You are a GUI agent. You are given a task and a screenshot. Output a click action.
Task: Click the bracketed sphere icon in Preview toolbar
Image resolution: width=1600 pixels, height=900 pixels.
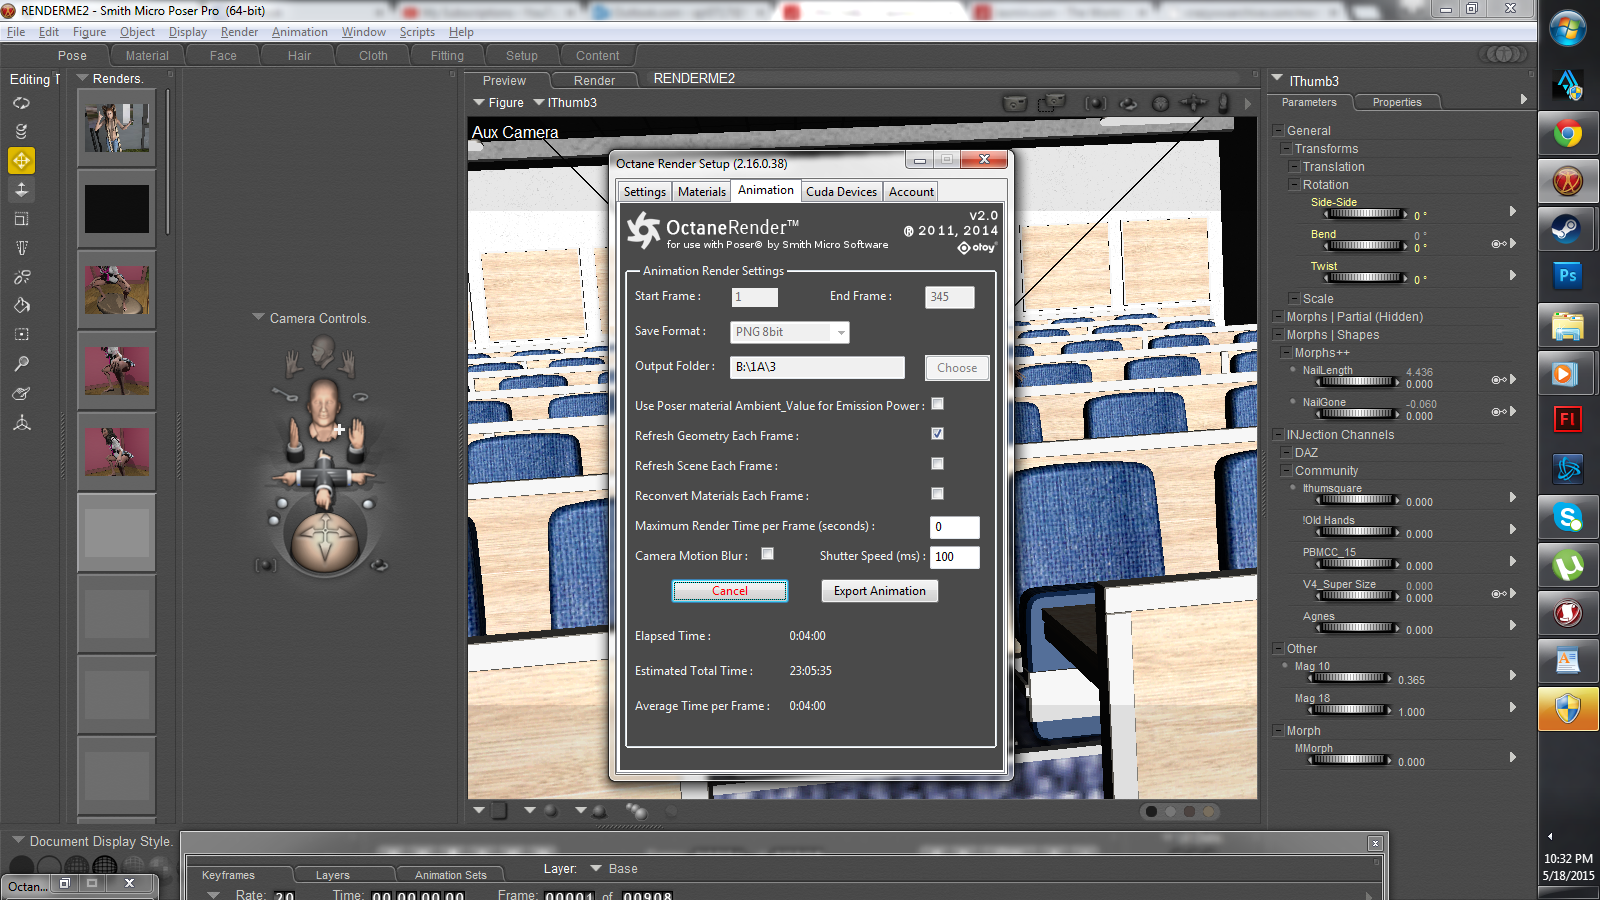point(1096,103)
